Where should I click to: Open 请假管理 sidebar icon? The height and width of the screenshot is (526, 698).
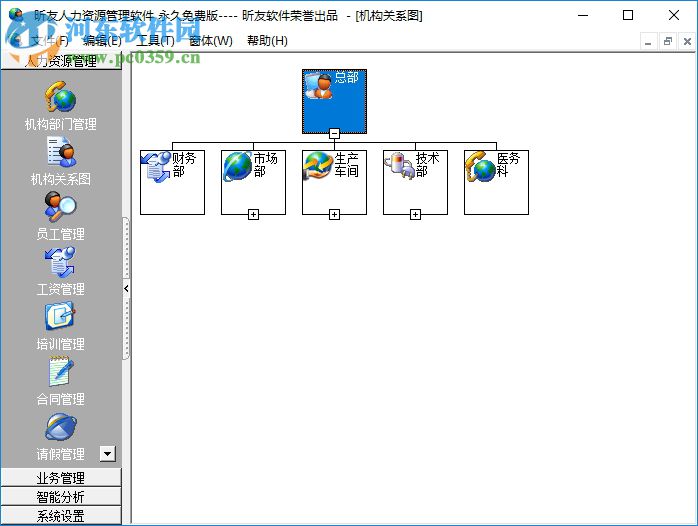(61, 427)
